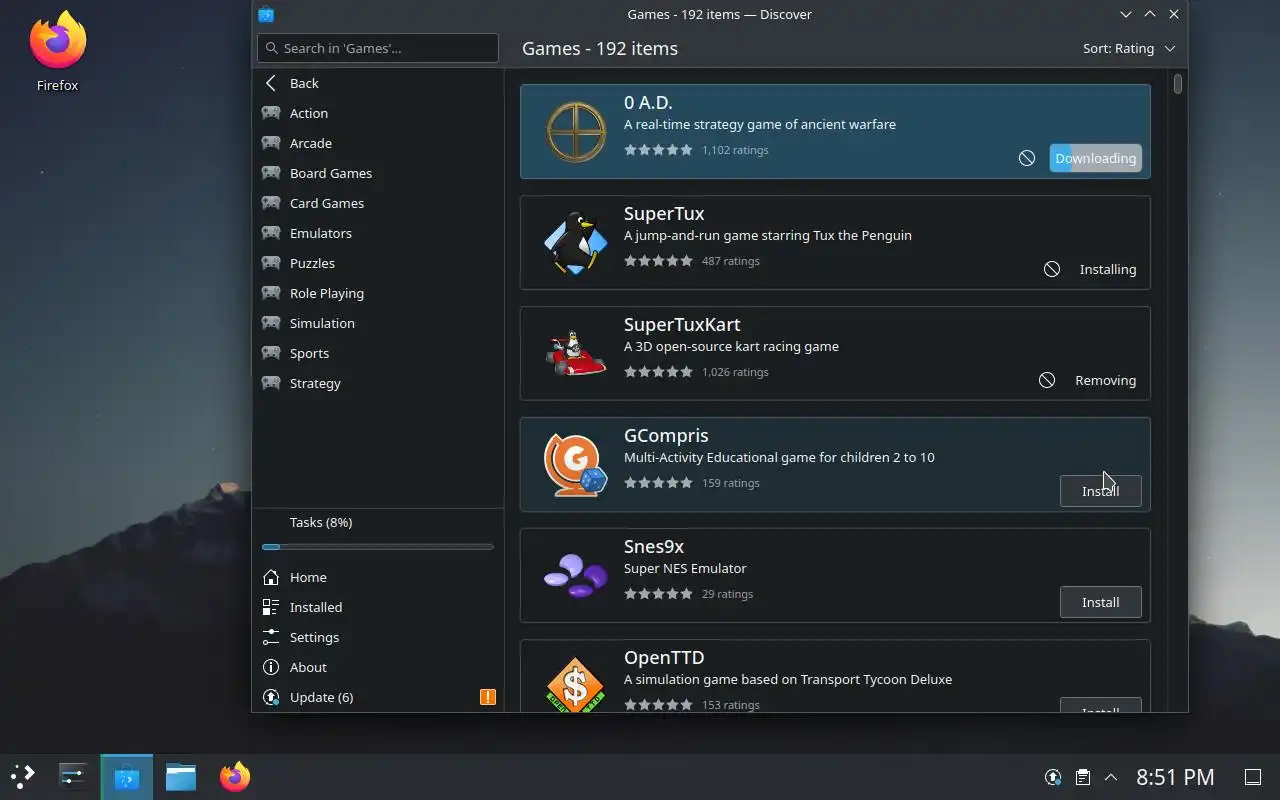The image size is (1280, 800).
Task: Select the Puzzles category
Action: 378,263
